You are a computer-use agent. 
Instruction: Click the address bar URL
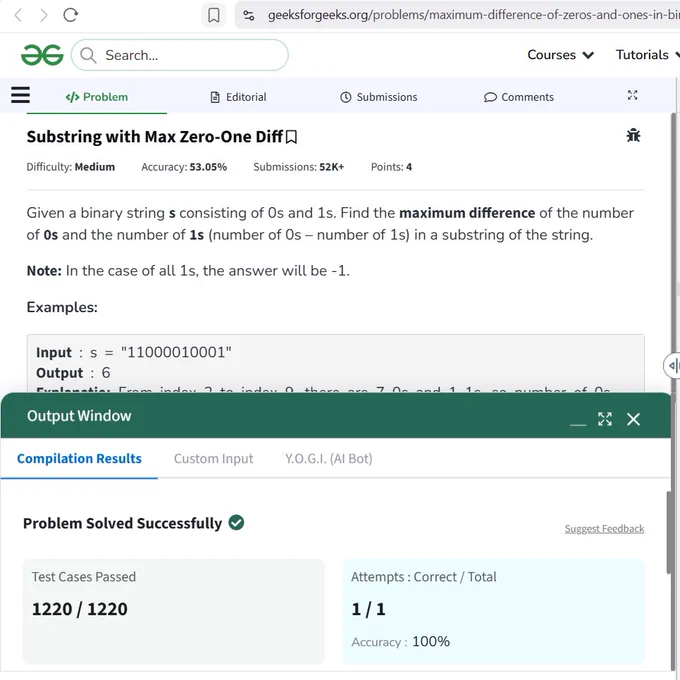point(473,15)
